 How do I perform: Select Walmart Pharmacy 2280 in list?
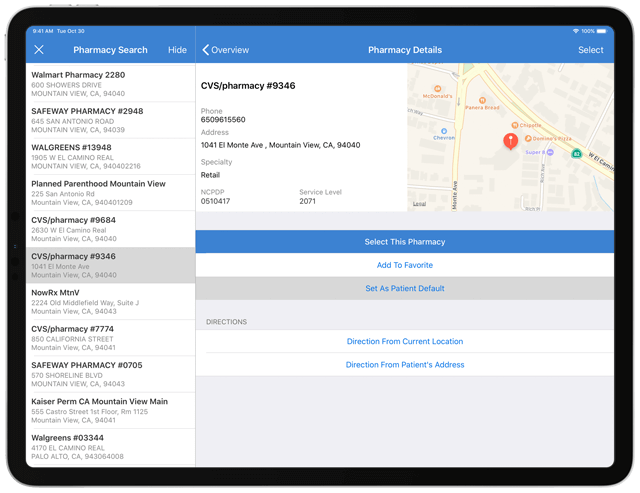(x=110, y=84)
